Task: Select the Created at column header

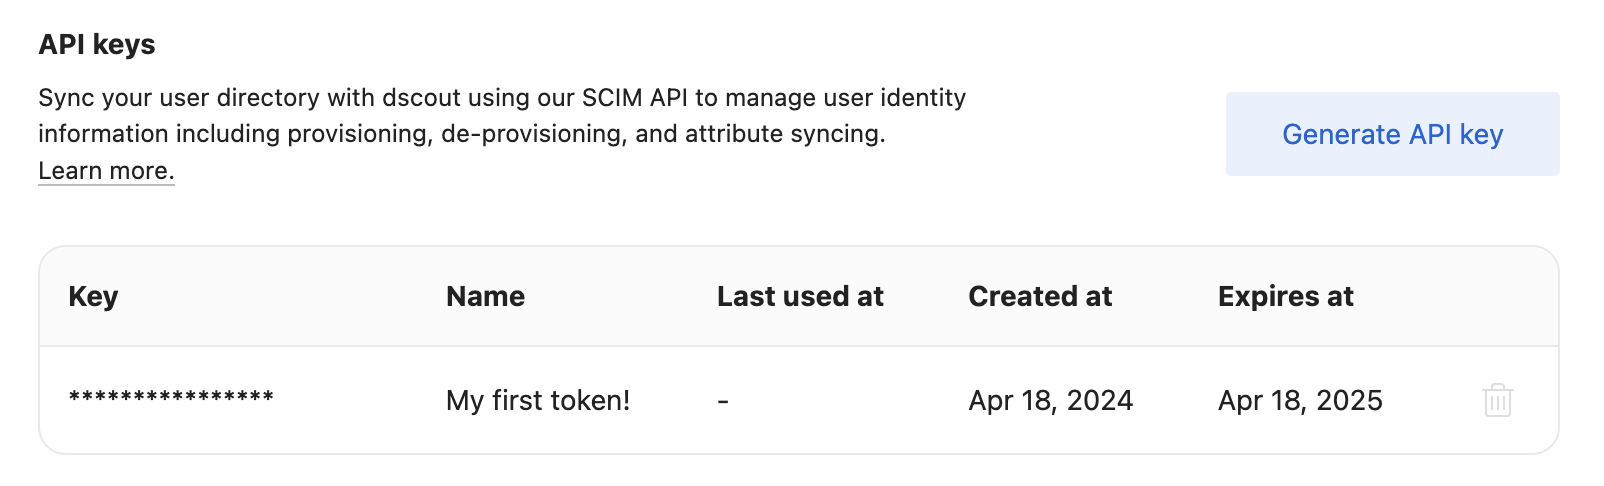Action: coord(1040,296)
